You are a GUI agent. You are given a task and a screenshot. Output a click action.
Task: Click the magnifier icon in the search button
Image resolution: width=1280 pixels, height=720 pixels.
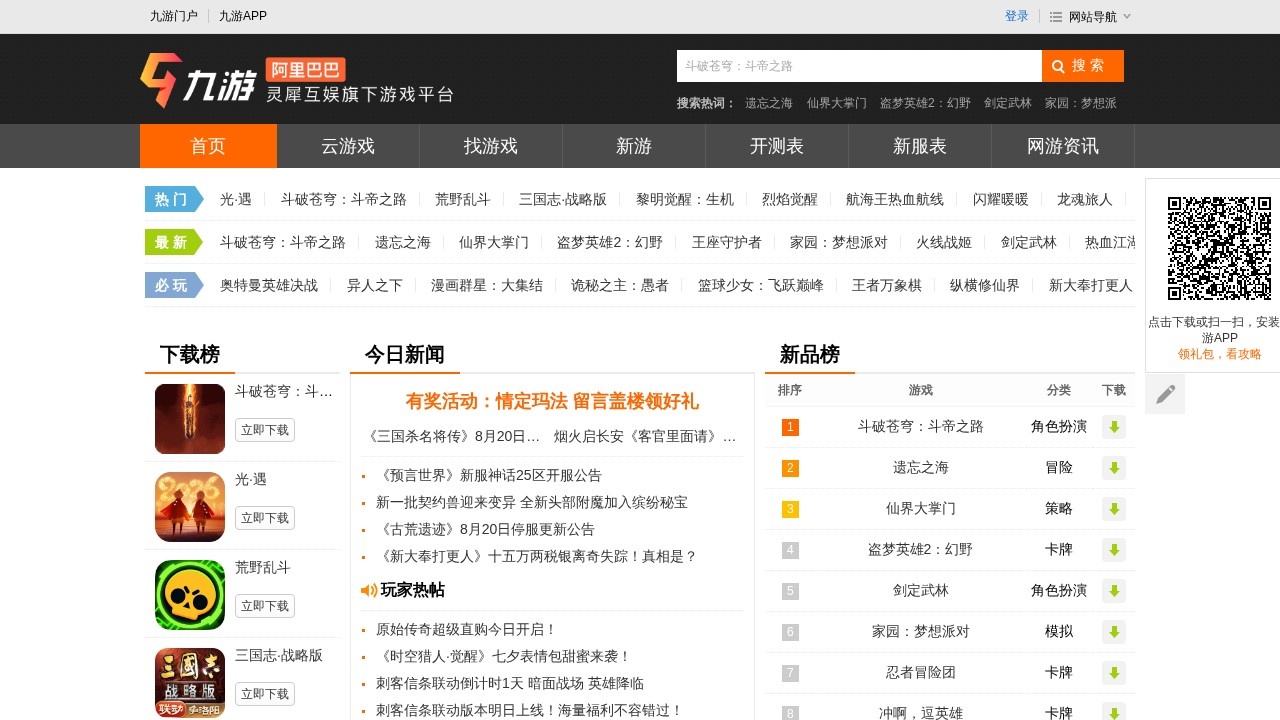click(x=1058, y=66)
